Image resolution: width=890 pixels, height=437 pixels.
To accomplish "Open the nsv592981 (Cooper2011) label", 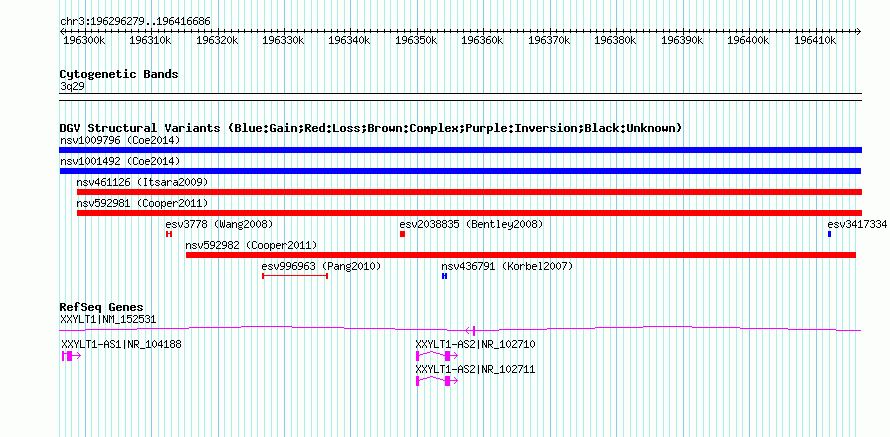I will (x=142, y=203).
